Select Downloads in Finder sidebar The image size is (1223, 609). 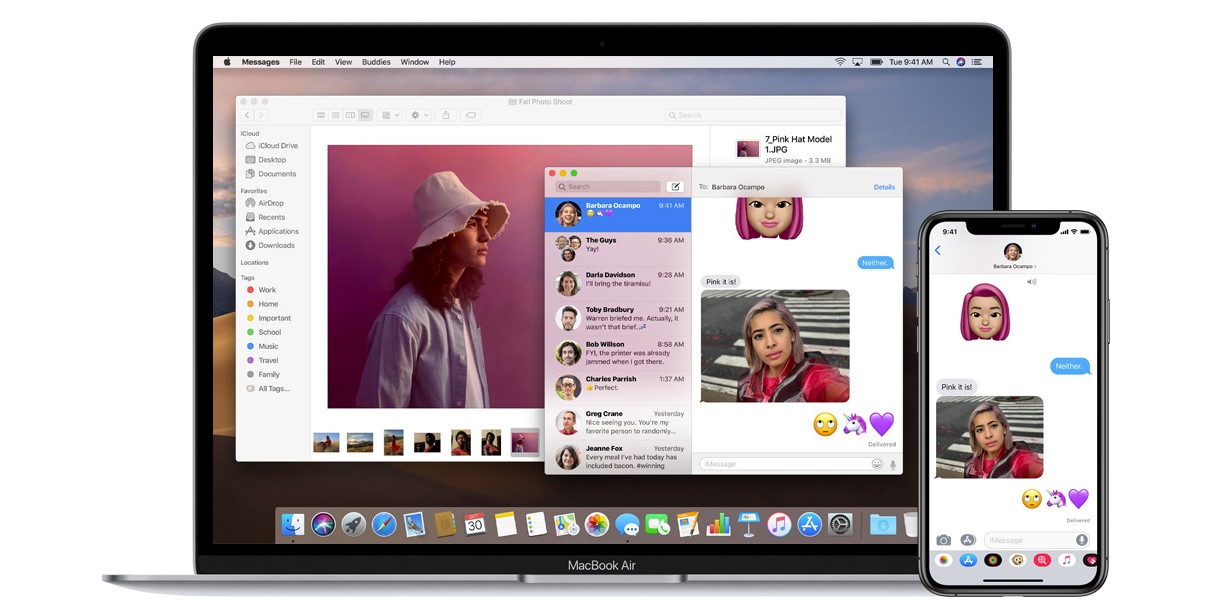[269, 245]
